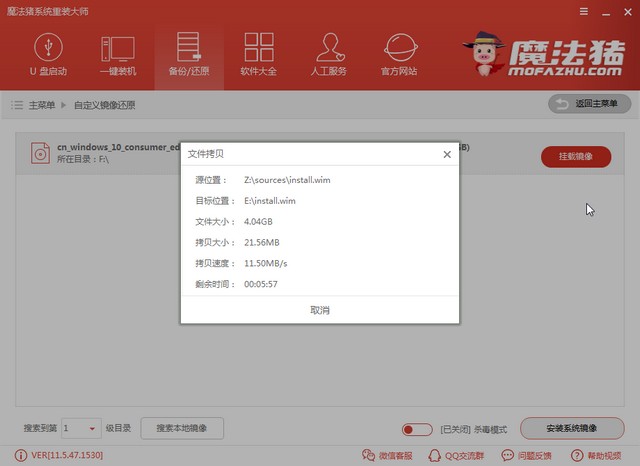This screenshot has width=640, height=466.
Task: Click 返回主菜单 to return to main menu
Action: (x=590, y=104)
